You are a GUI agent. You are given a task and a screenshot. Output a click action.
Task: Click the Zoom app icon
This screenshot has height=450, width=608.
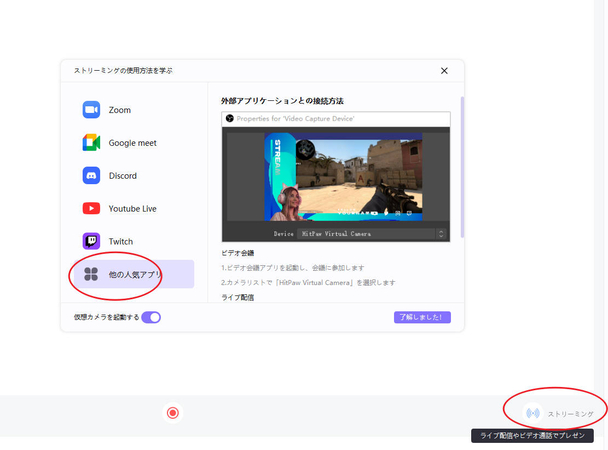pyautogui.click(x=91, y=110)
